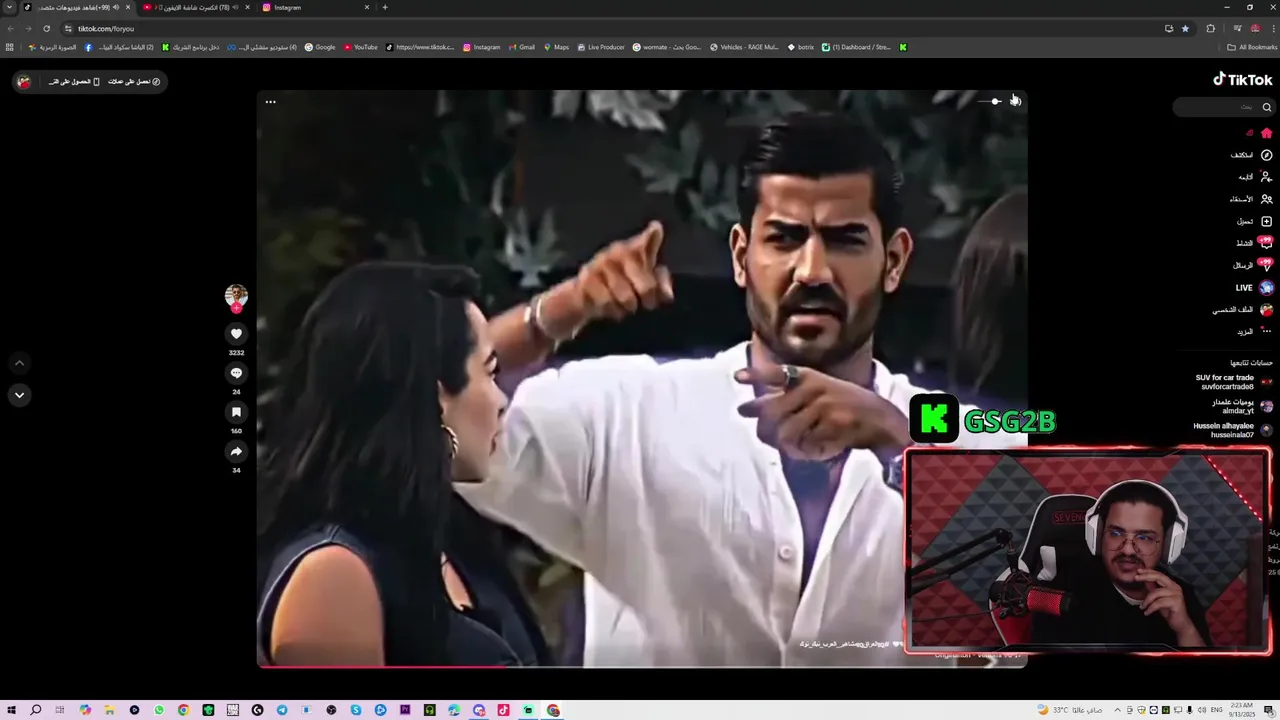This screenshot has width=1280, height=720.
Task: Click the TikTok logo
Action: pos(1243,80)
